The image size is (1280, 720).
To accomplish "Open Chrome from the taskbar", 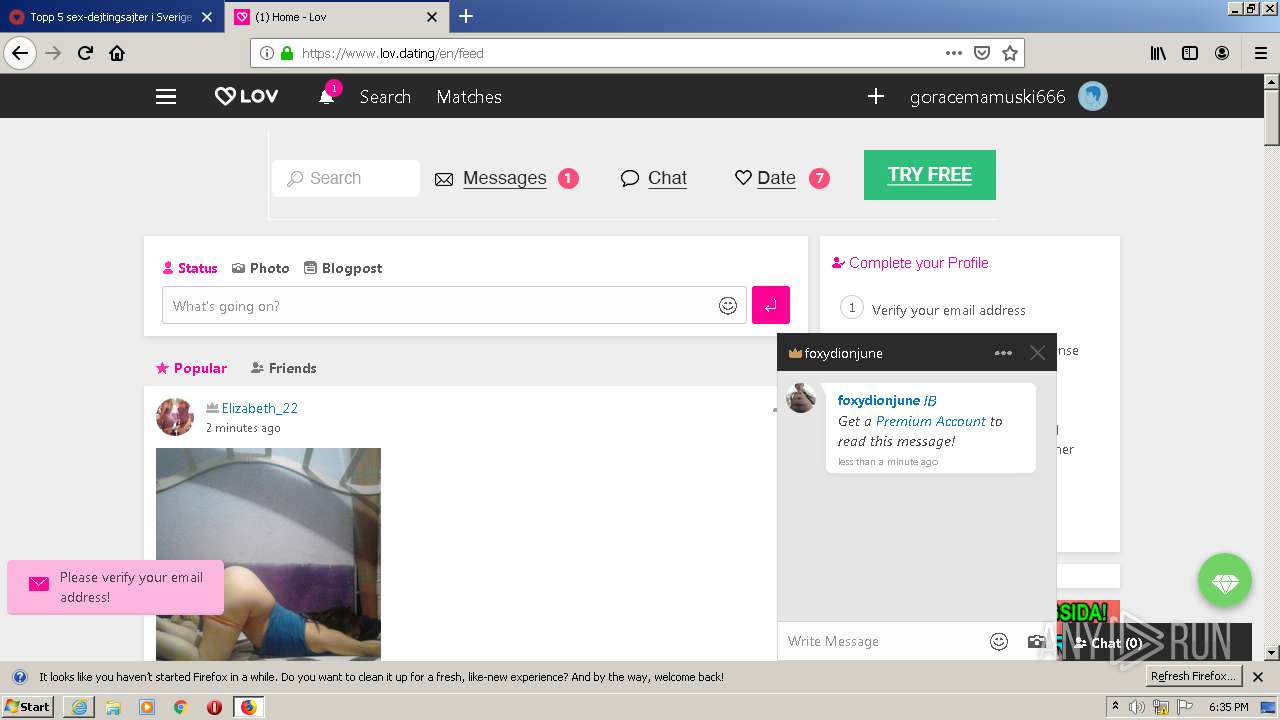I will [x=180, y=707].
